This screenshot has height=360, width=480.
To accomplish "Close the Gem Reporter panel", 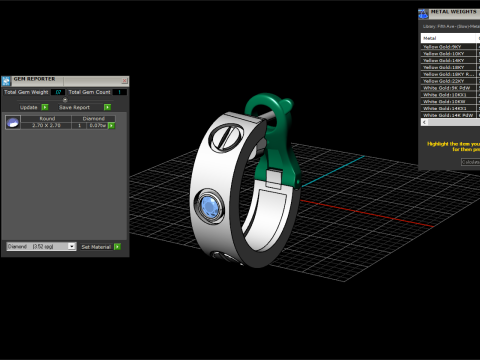I will pyautogui.click(x=124, y=81).
